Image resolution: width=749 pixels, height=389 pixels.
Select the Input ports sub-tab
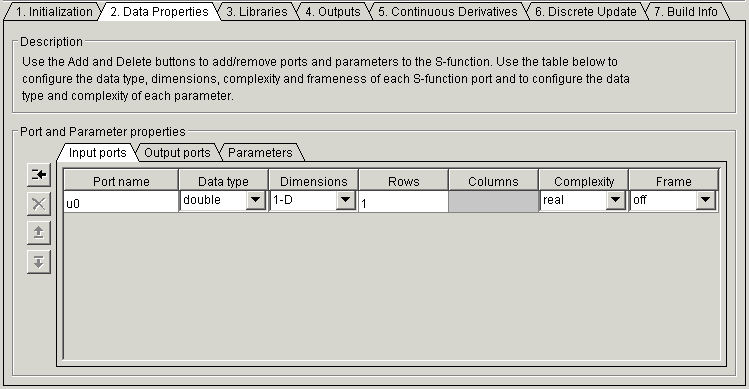click(97, 152)
